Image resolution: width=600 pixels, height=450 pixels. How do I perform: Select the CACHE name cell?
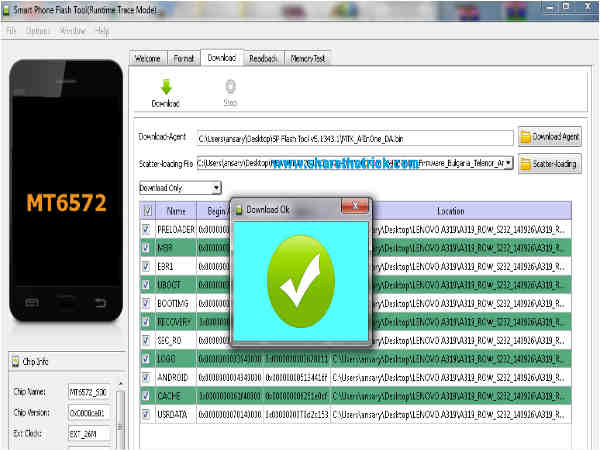click(x=176, y=396)
